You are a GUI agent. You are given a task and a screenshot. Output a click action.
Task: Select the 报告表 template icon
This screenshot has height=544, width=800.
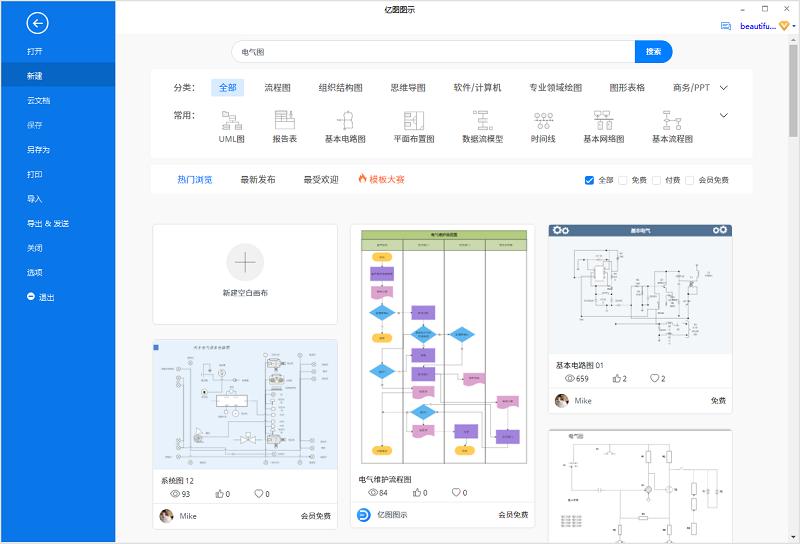(285, 120)
